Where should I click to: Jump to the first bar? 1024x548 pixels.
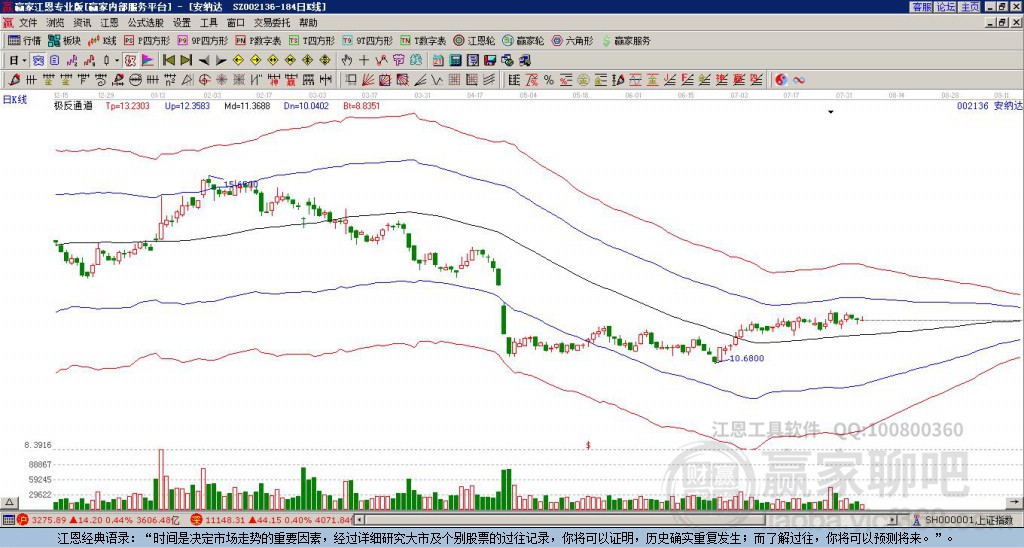coord(168,60)
